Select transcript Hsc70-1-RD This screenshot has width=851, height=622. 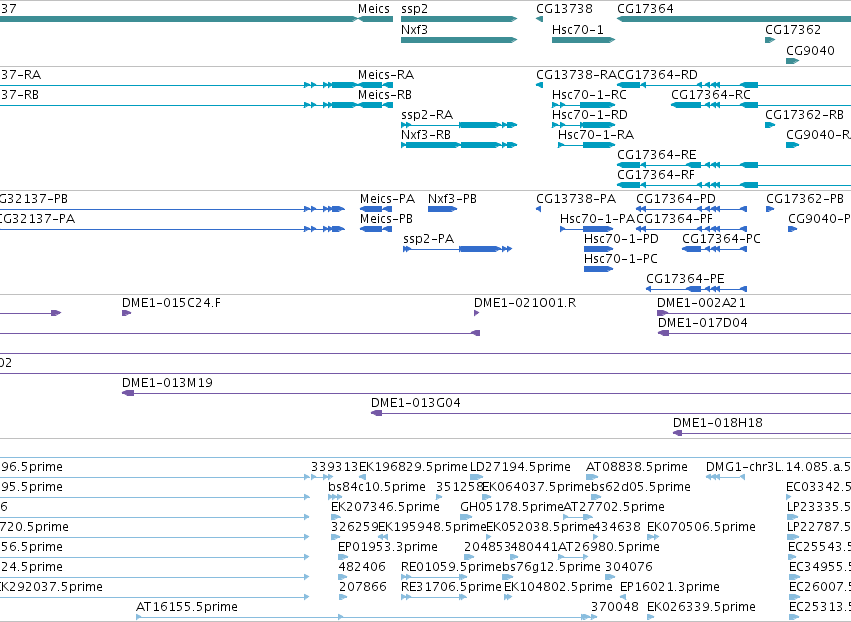click(590, 115)
